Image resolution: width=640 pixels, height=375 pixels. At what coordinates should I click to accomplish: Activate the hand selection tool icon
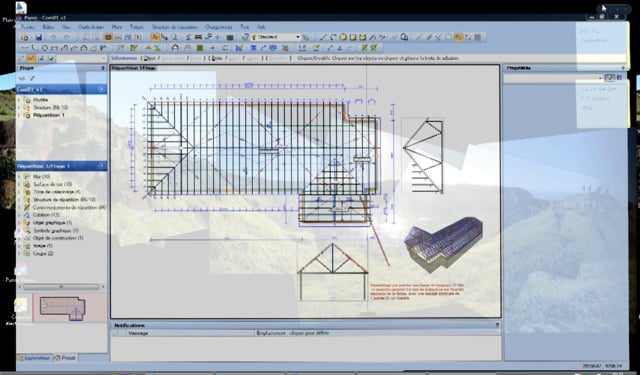pyautogui.click(x=155, y=37)
